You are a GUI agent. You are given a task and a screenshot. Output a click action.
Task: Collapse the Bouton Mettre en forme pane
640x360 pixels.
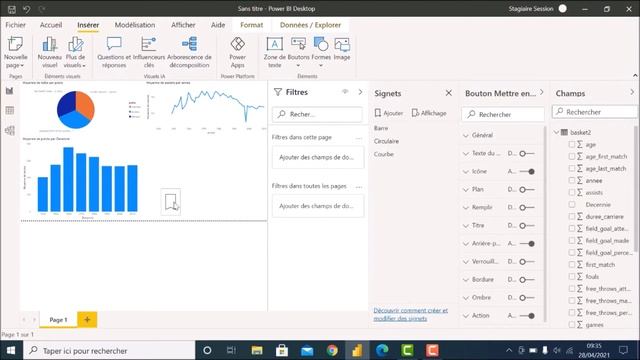542,92
